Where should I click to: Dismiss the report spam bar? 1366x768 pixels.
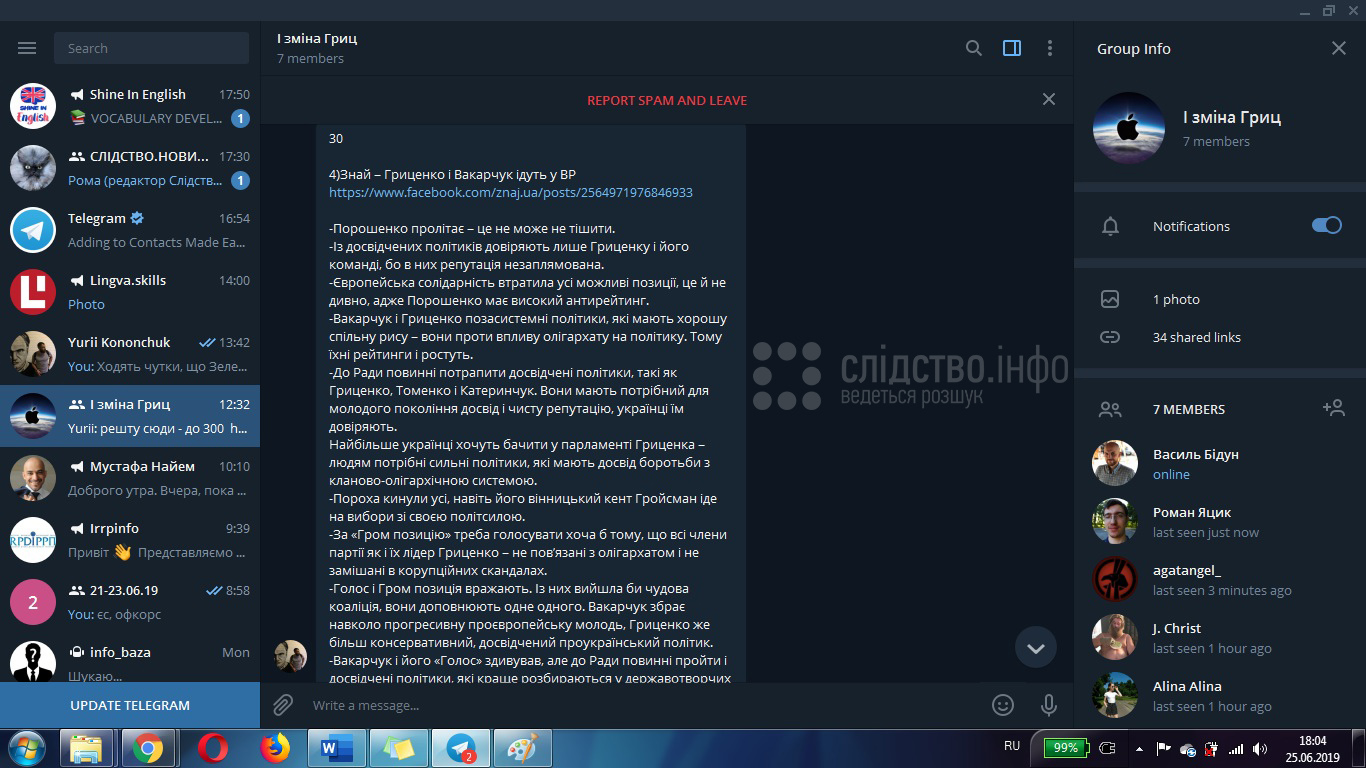tap(1048, 99)
